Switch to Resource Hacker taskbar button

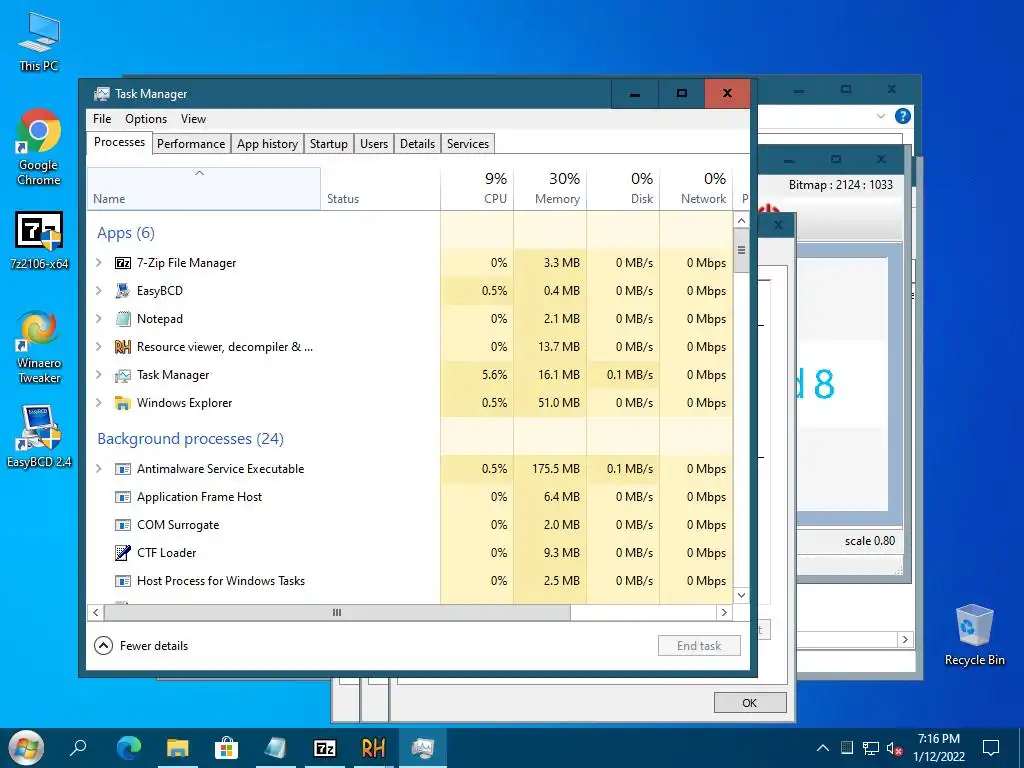click(374, 748)
